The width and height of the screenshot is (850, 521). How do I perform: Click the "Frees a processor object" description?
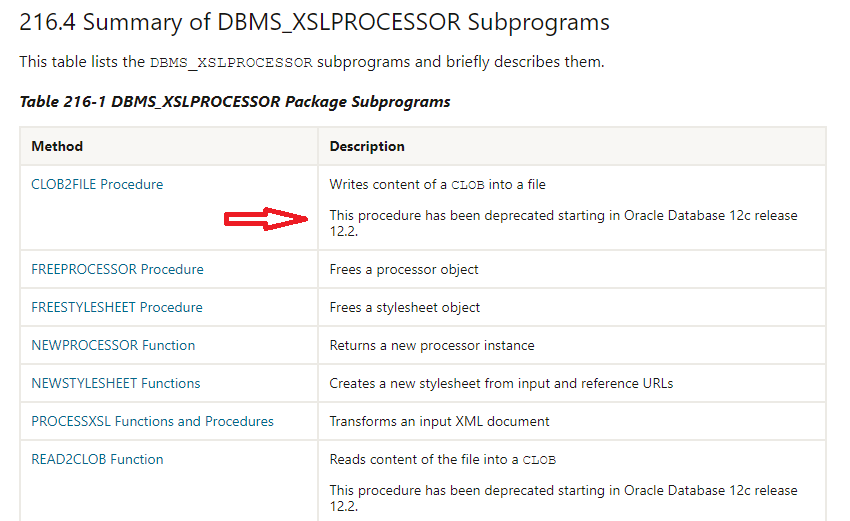click(404, 269)
